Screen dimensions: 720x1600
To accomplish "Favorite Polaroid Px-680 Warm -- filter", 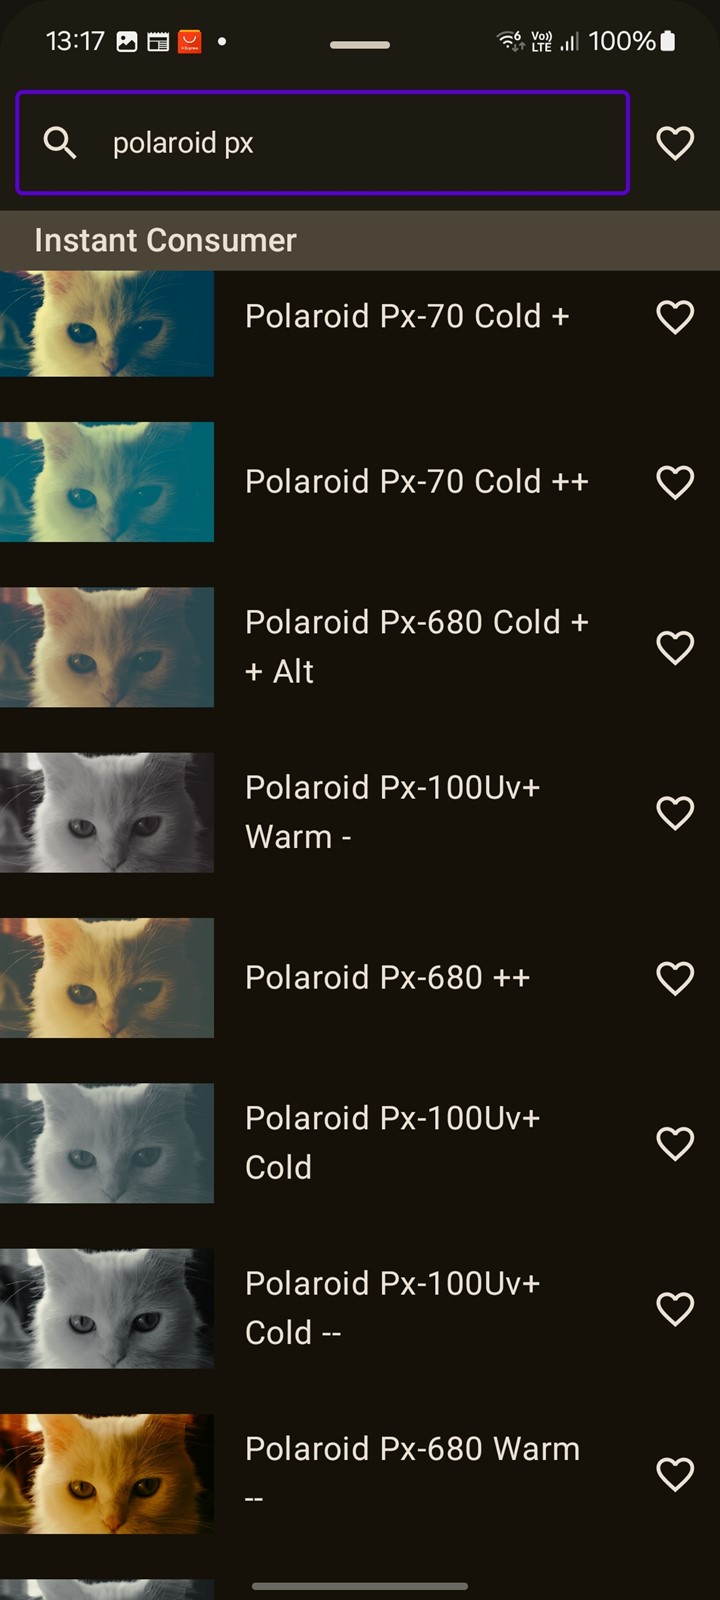I will pos(675,1474).
